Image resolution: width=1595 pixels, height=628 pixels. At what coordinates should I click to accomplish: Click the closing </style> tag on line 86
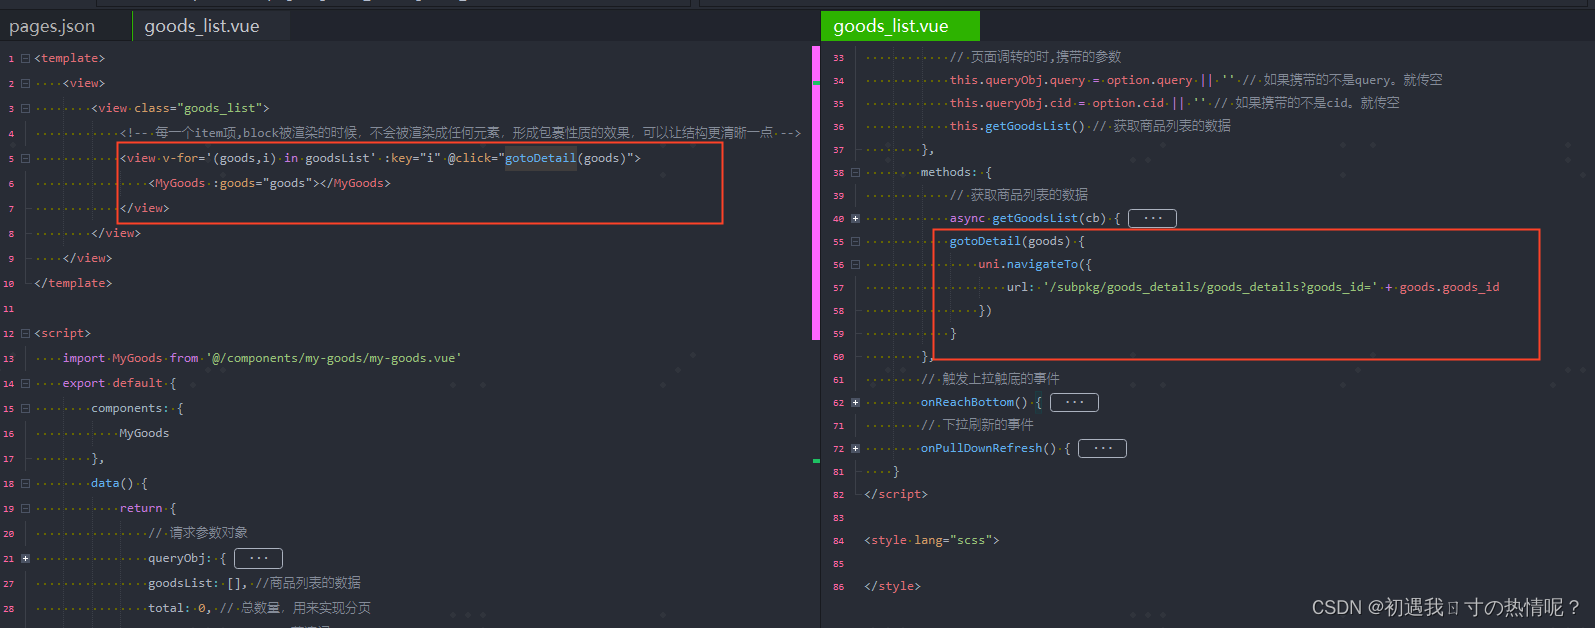(892, 586)
